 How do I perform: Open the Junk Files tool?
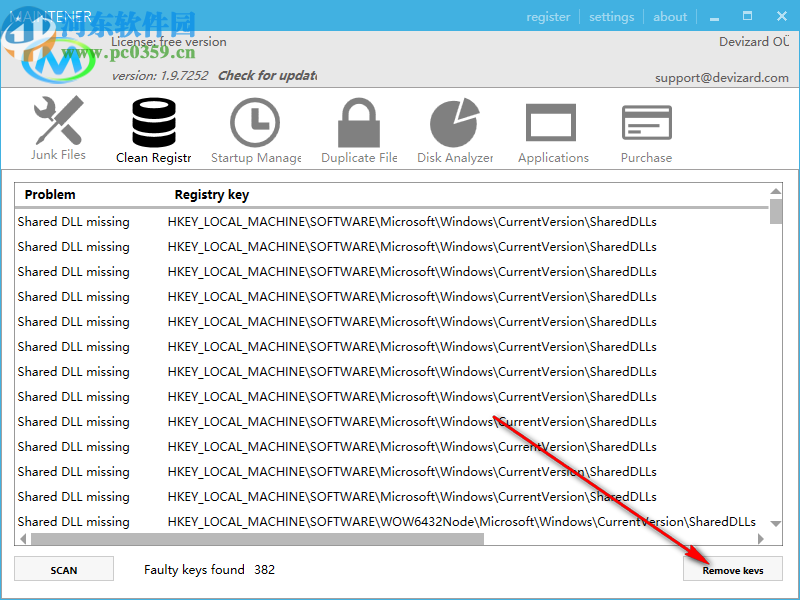tap(58, 128)
